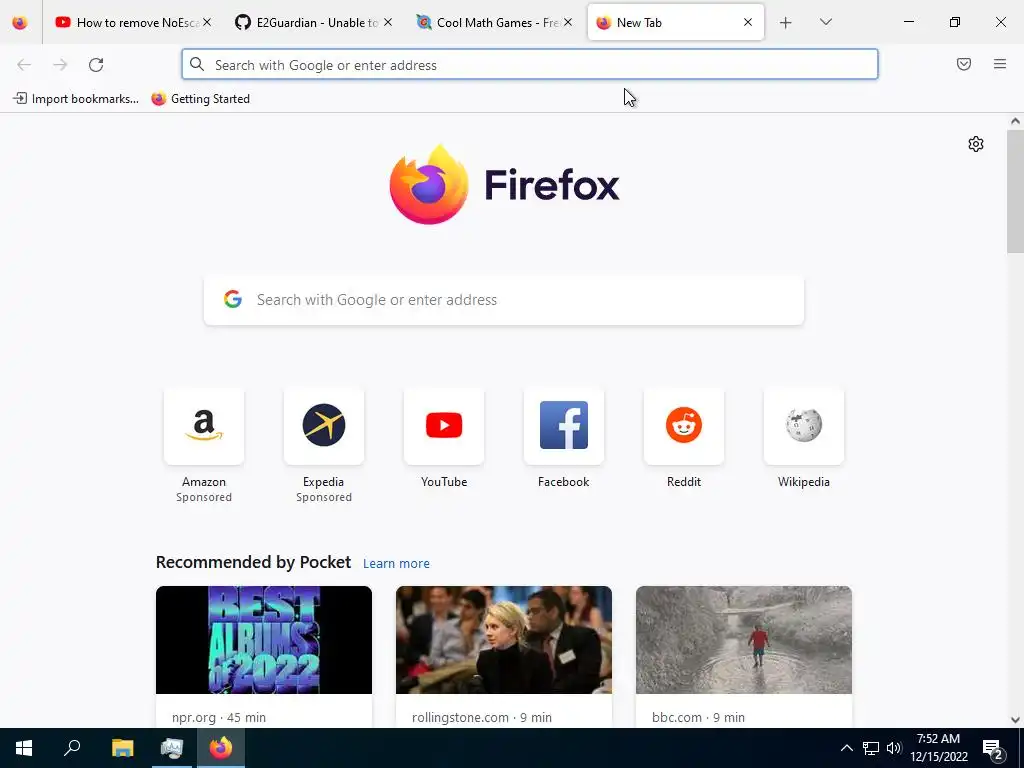This screenshot has height=768, width=1024.
Task: Open the Action Center notifications icon
Action: (x=993, y=748)
